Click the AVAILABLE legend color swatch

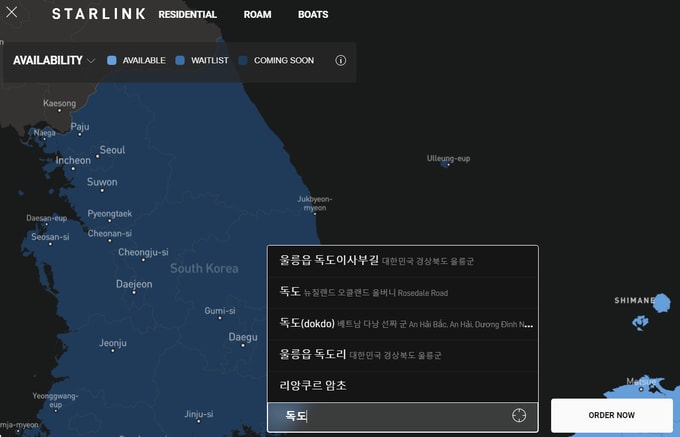(111, 60)
